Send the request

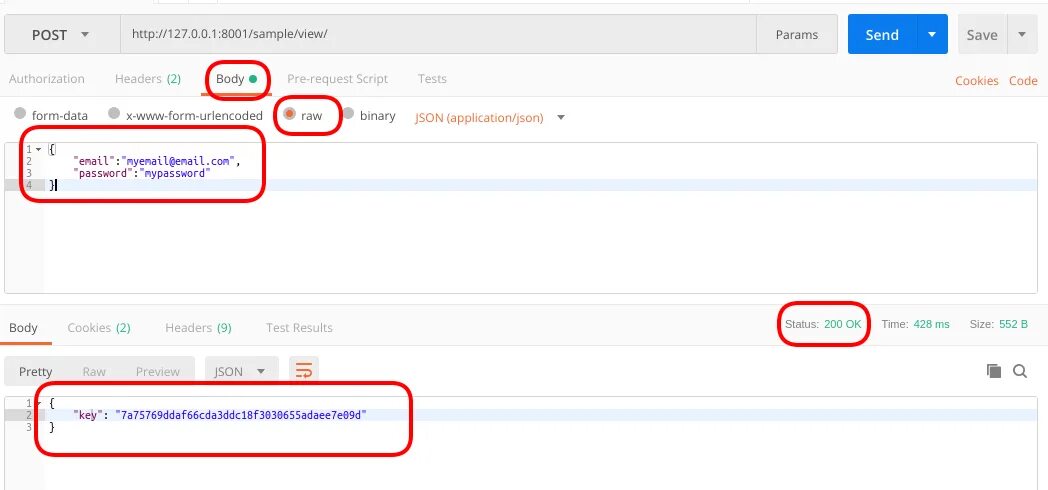click(882, 35)
